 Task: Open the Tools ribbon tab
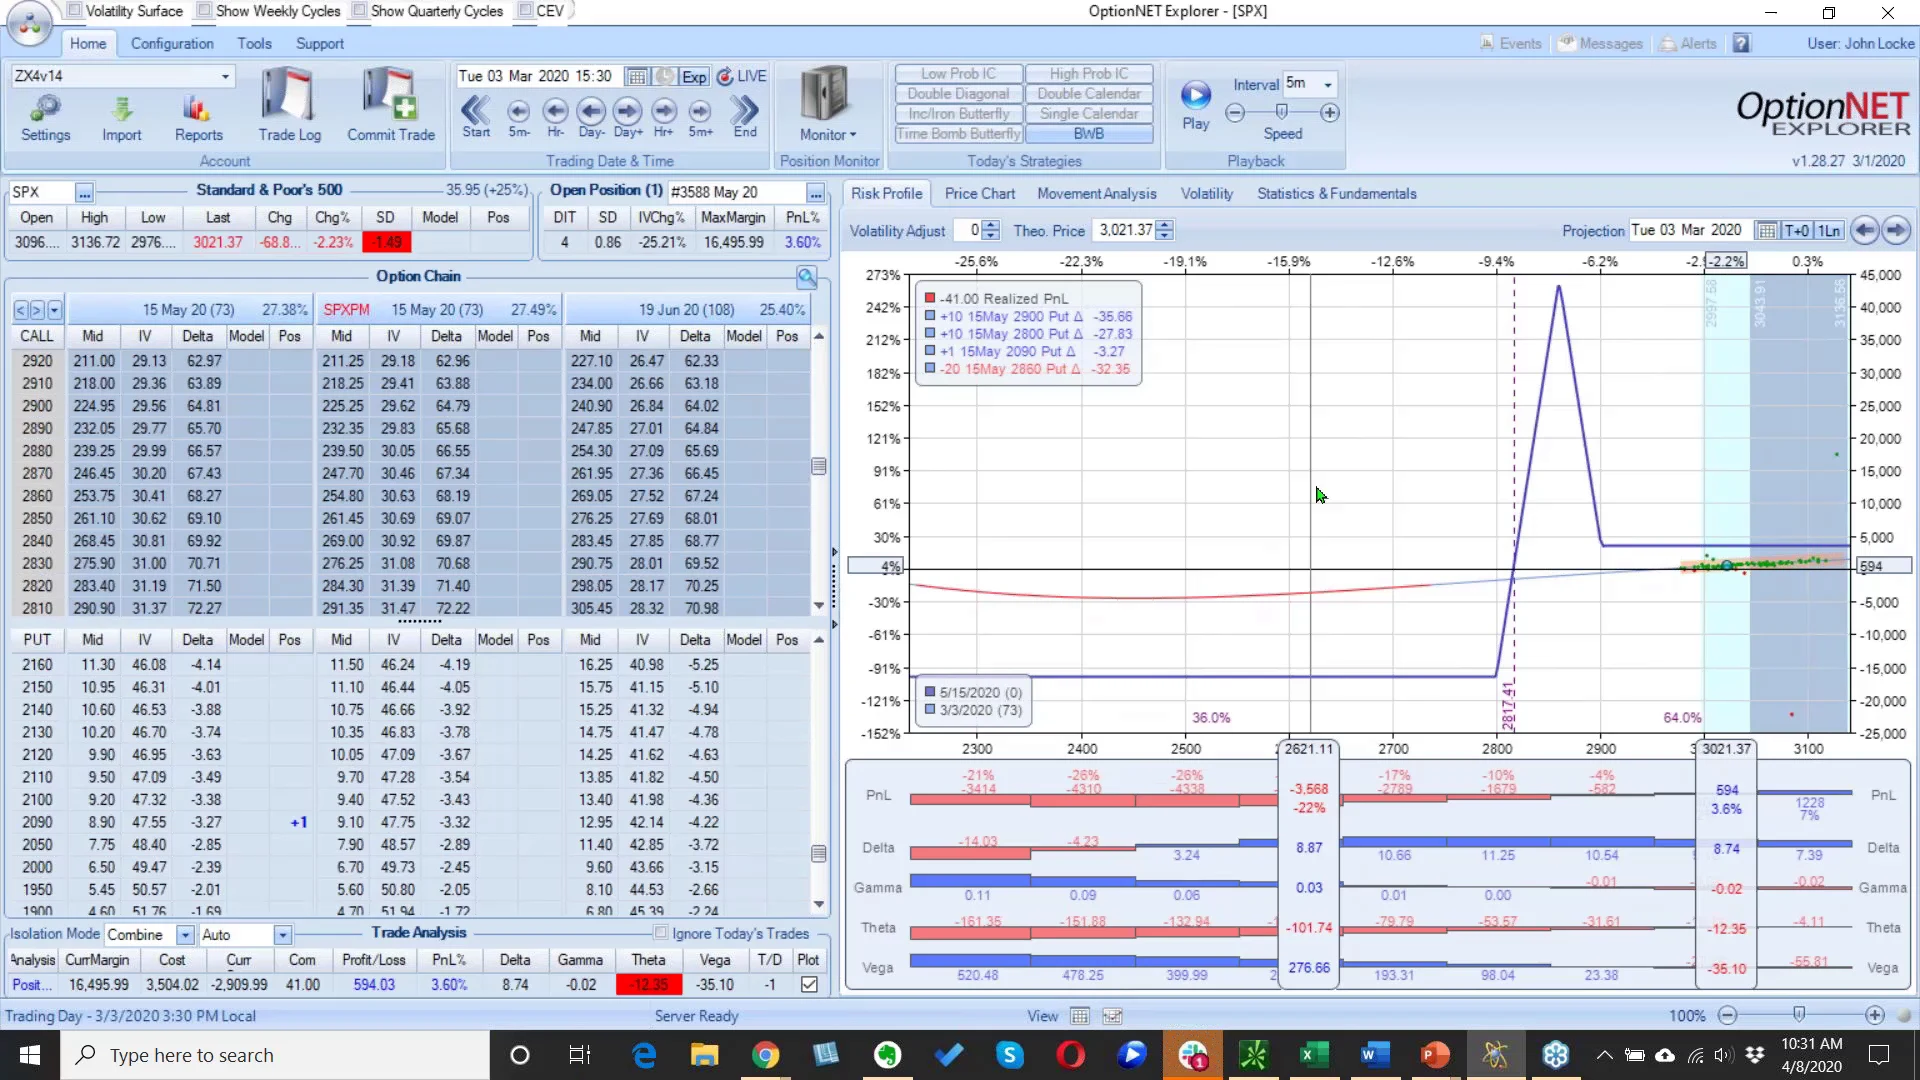coord(254,44)
